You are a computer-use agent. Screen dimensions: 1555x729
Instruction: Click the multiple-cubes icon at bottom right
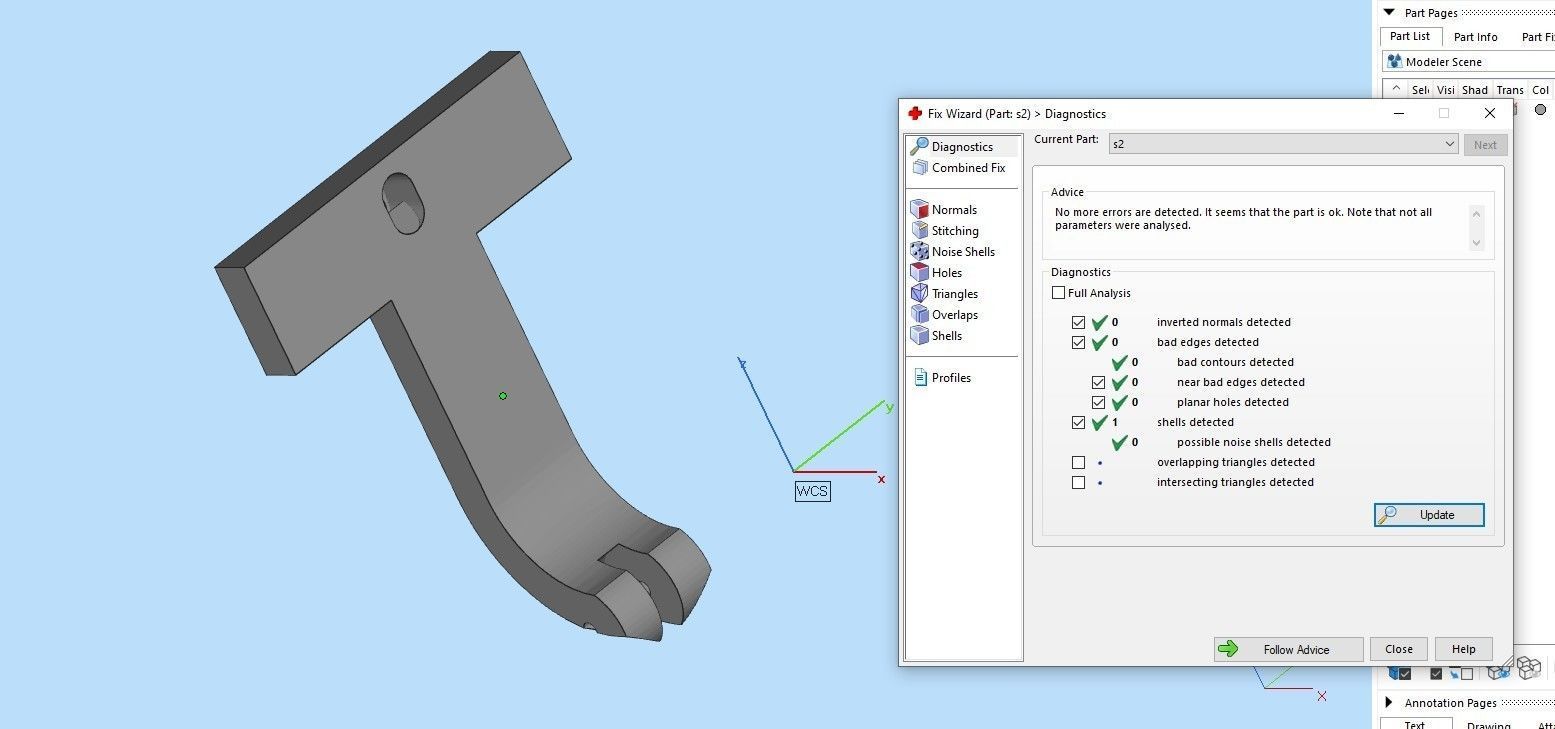1527,667
